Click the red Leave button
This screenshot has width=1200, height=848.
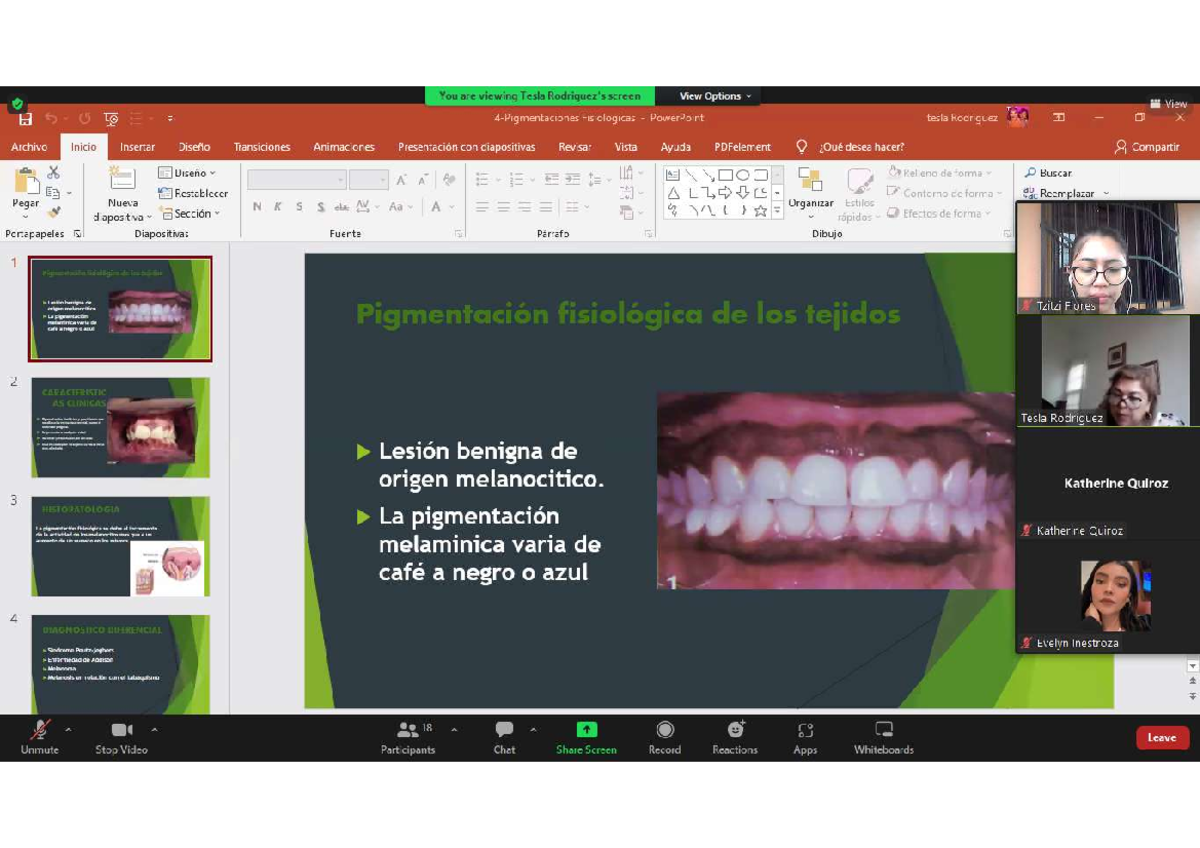1161,737
